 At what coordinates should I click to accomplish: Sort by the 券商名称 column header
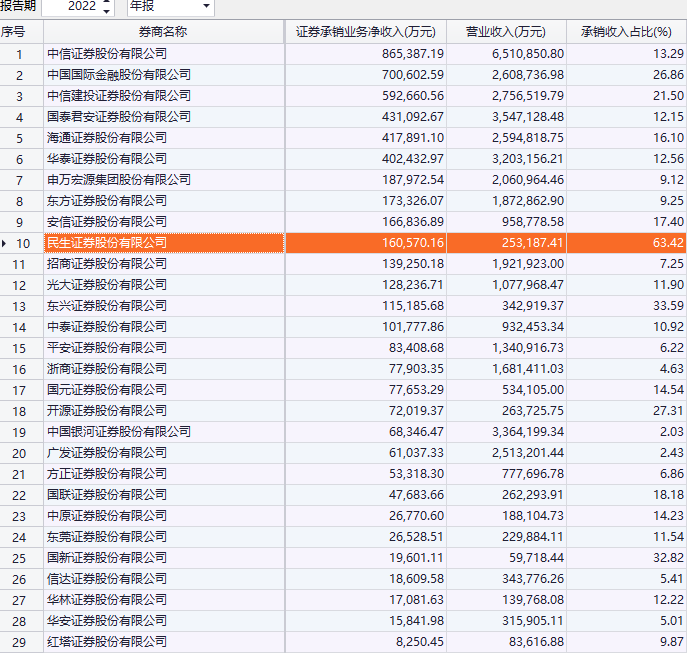pyautogui.click(x=164, y=32)
